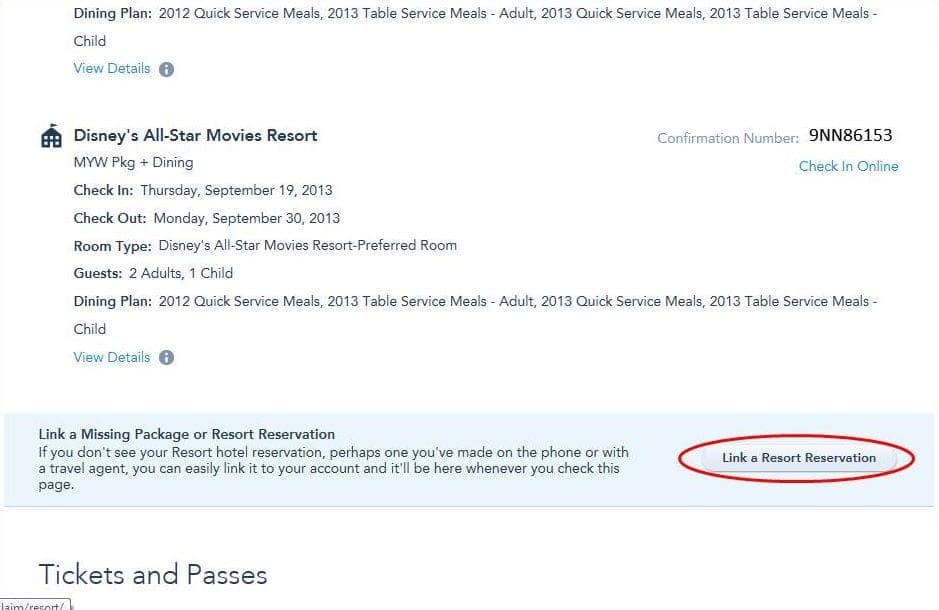Click the Check In date Thursday, September 19, 2013
The height and width of the screenshot is (610, 939).
pyautogui.click(x=236, y=190)
